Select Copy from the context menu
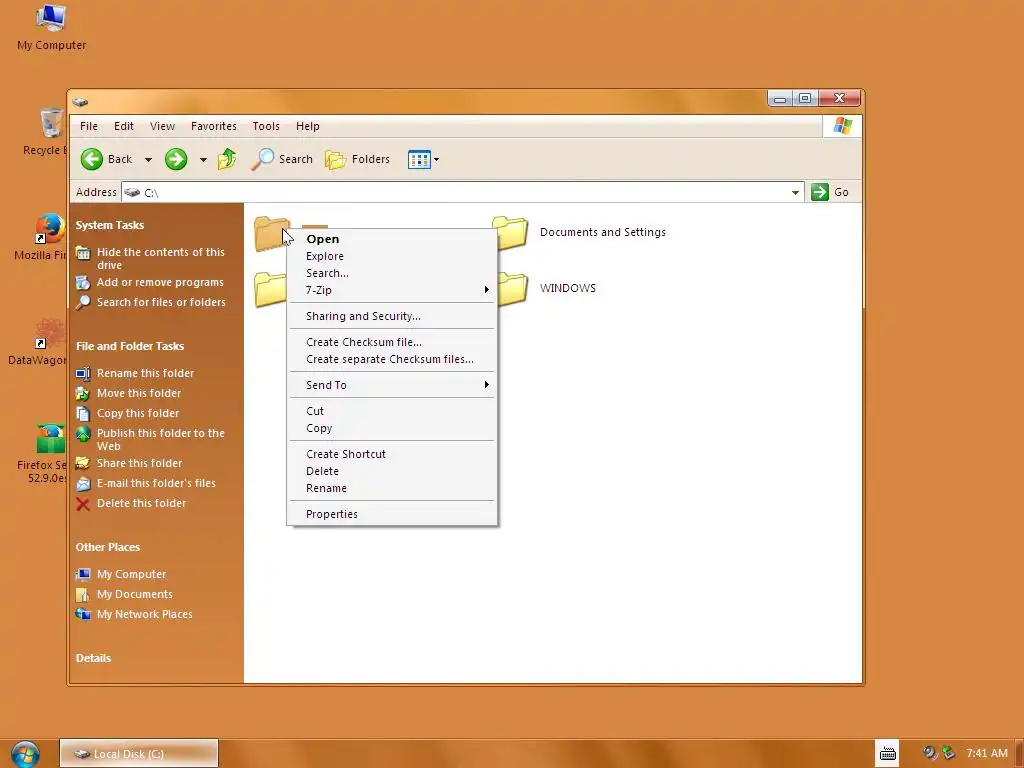The height and width of the screenshot is (768, 1024). pos(392,428)
